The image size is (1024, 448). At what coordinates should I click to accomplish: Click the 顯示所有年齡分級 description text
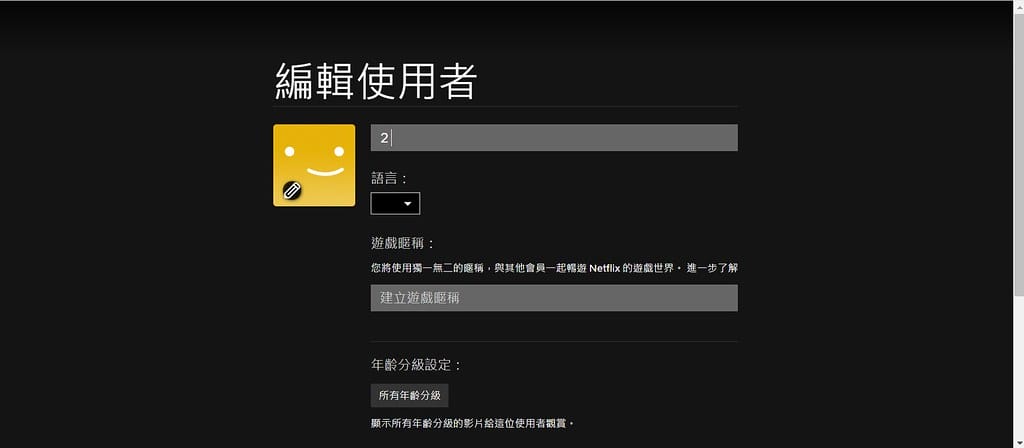coord(472,424)
